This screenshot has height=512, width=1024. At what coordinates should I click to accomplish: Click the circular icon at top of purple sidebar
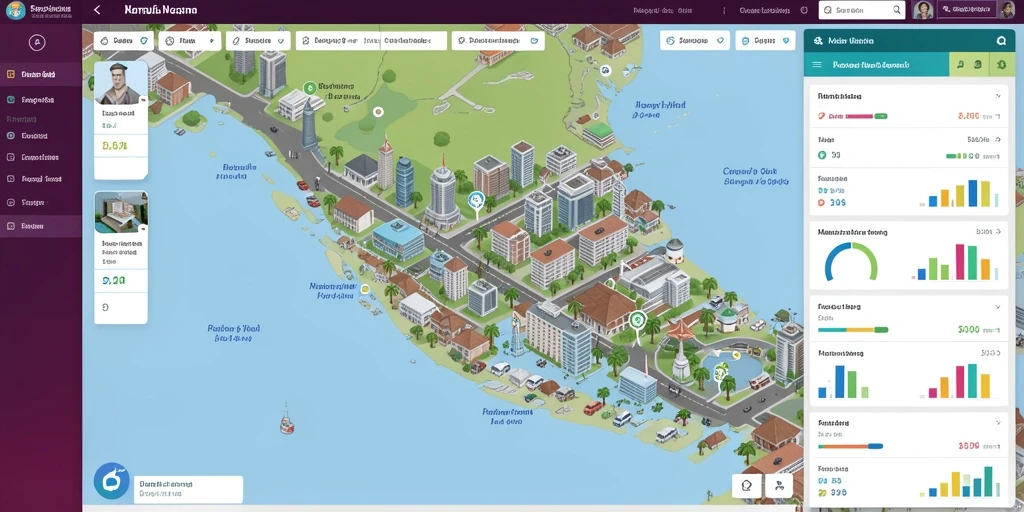pos(37,43)
